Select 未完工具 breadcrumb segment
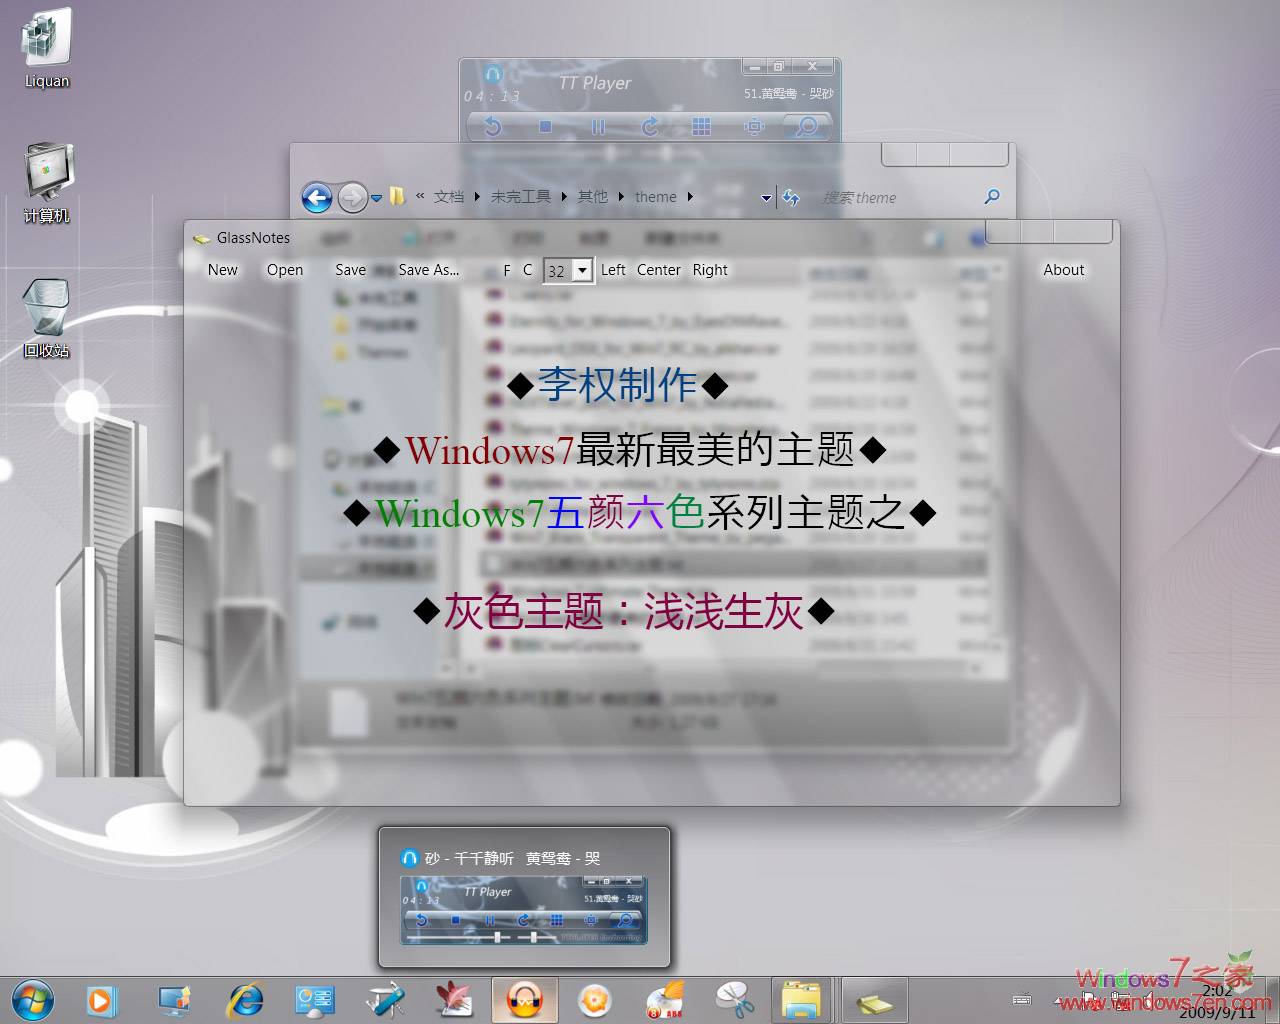This screenshot has width=1280, height=1024. pyautogui.click(x=520, y=197)
